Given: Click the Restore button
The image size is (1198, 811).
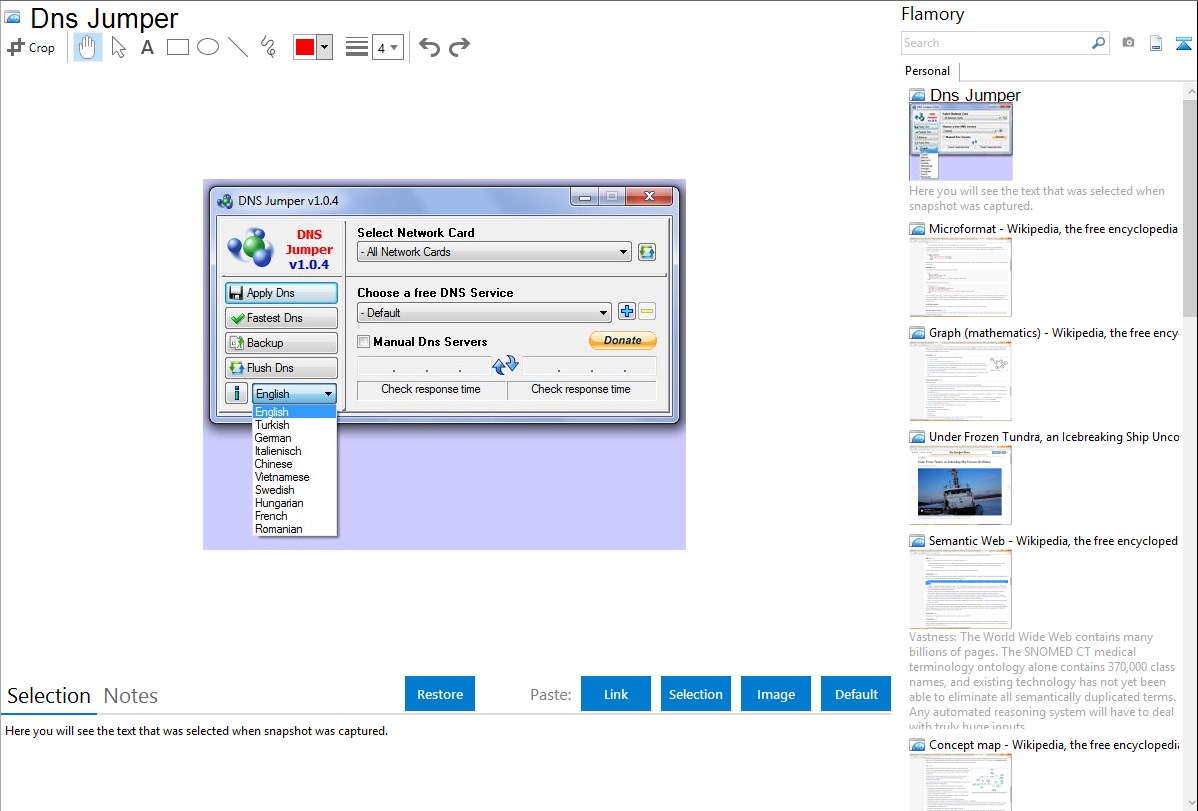Looking at the screenshot, I should [x=440, y=694].
